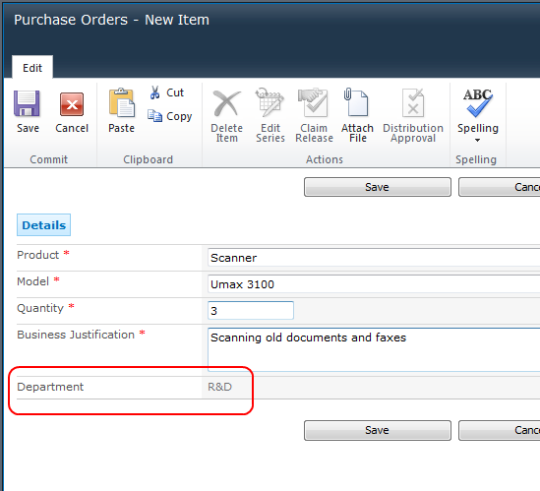Viewport: 540px width, 491px height.
Task: Click the Paste clipboard icon
Action: [121, 102]
